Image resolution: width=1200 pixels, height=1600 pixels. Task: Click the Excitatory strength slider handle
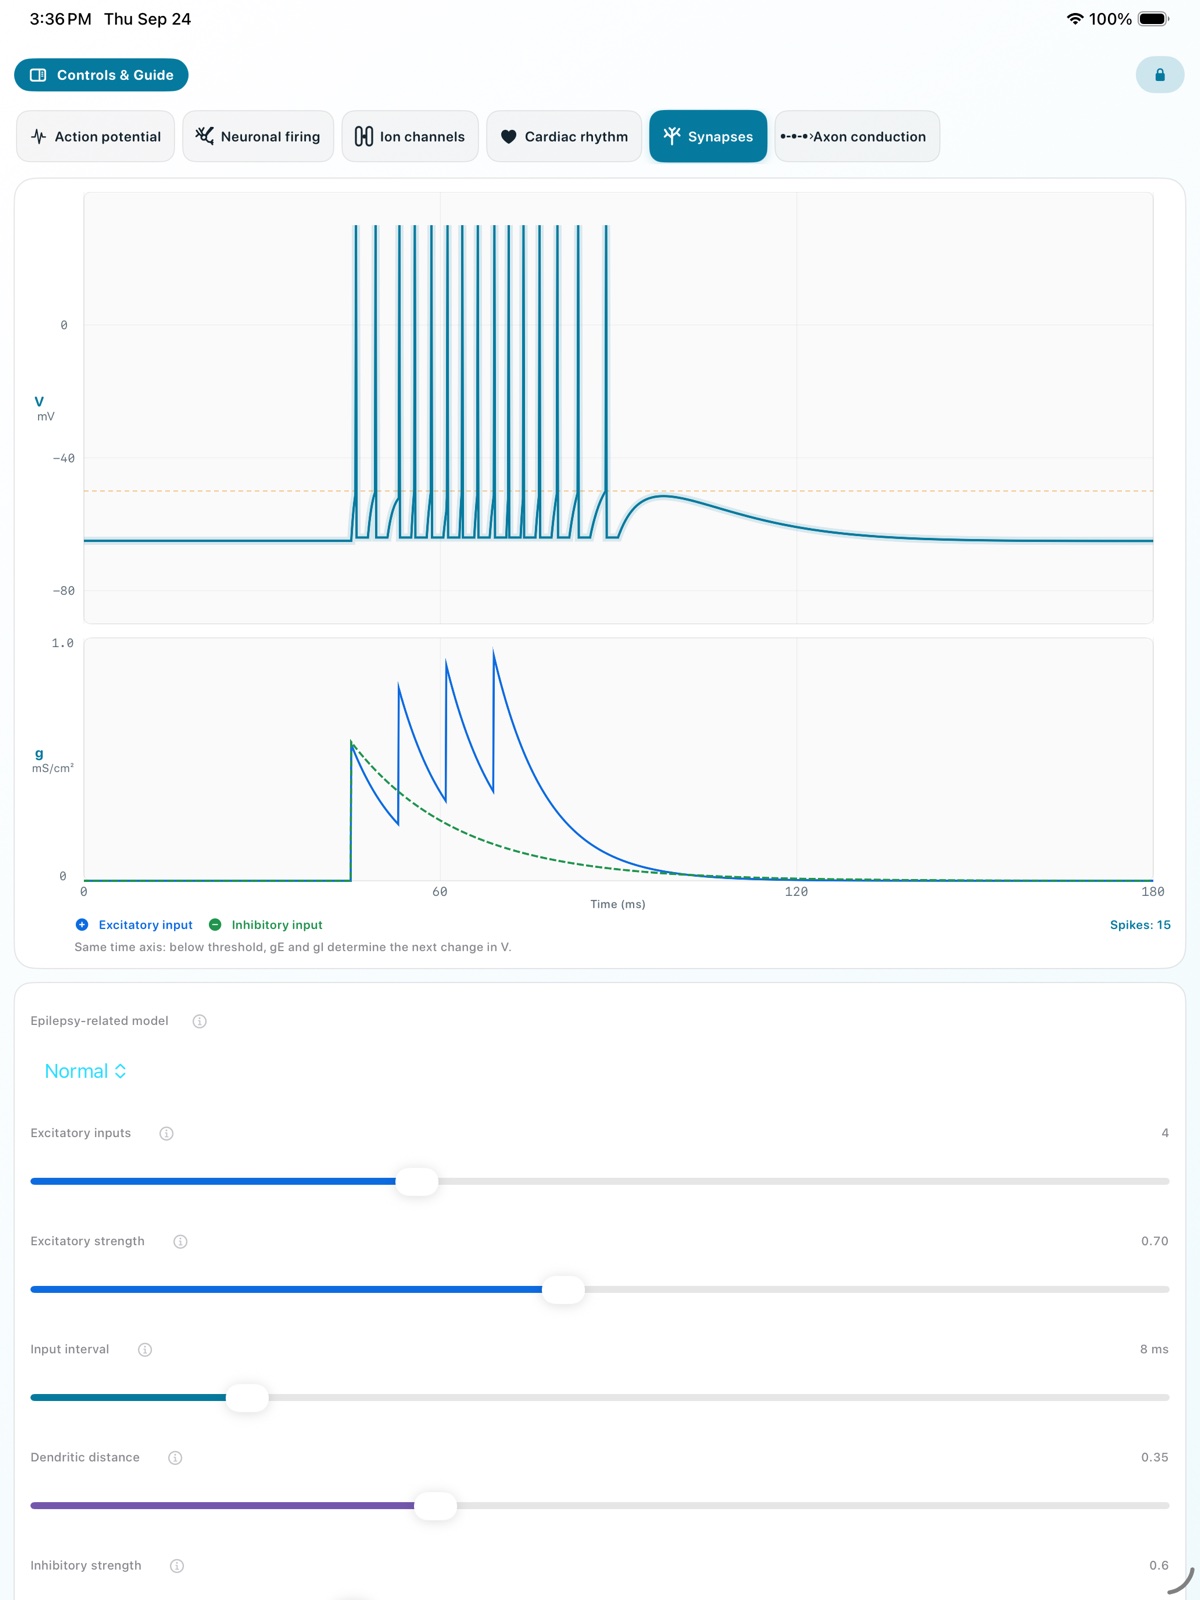pyautogui.click(x=564, y=1289)
